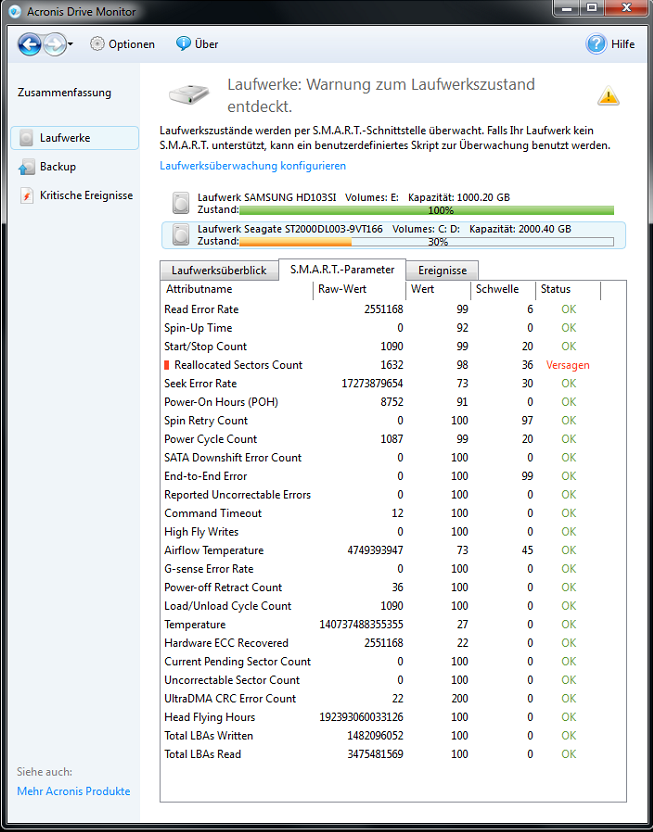Select the Start/Stop Count attribute

coord(205,346)
